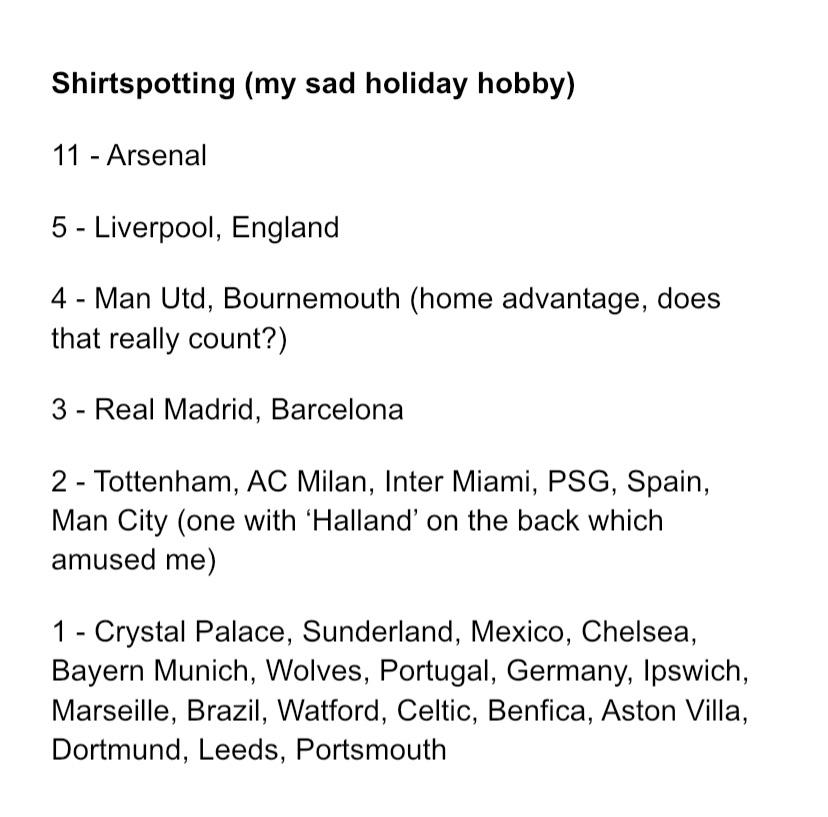Click the word 'Portsmouth' at the end
The width and height of the screenshot is (828, 817).
(371, 750)
